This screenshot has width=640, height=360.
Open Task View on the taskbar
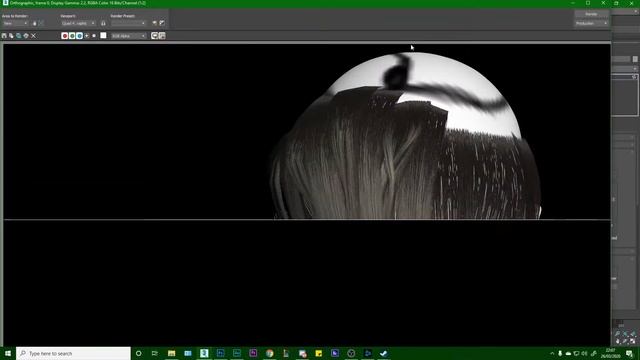click(155, 353)
